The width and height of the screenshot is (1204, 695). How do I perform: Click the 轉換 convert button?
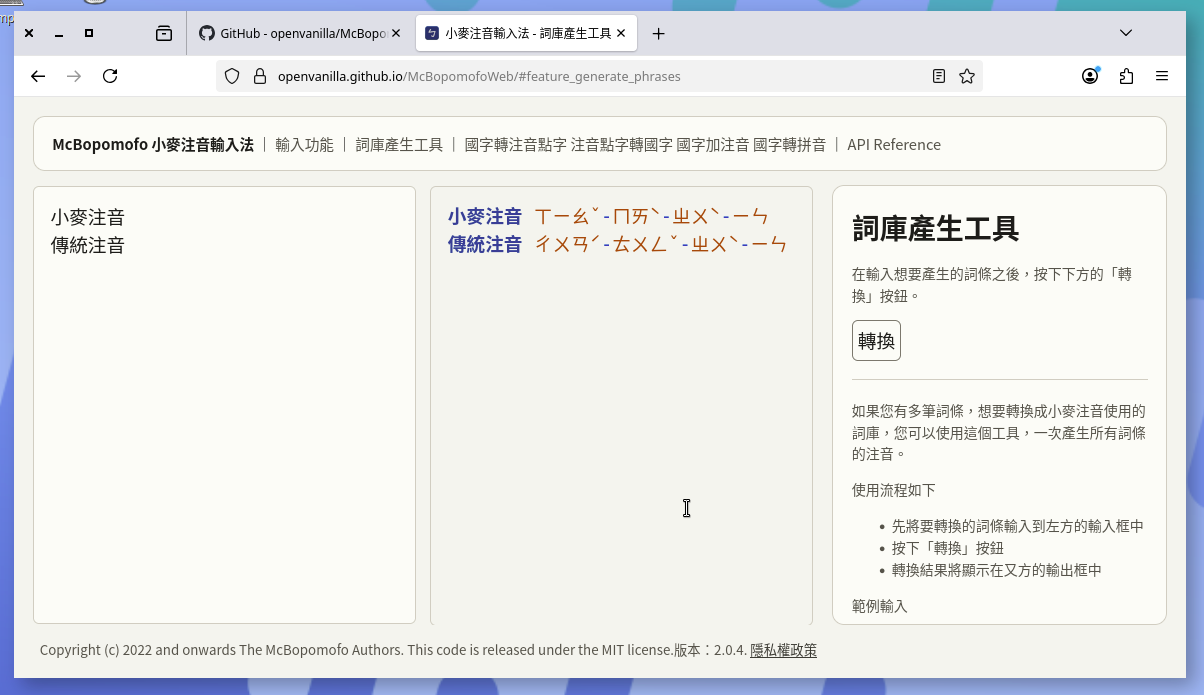(876, 340)
